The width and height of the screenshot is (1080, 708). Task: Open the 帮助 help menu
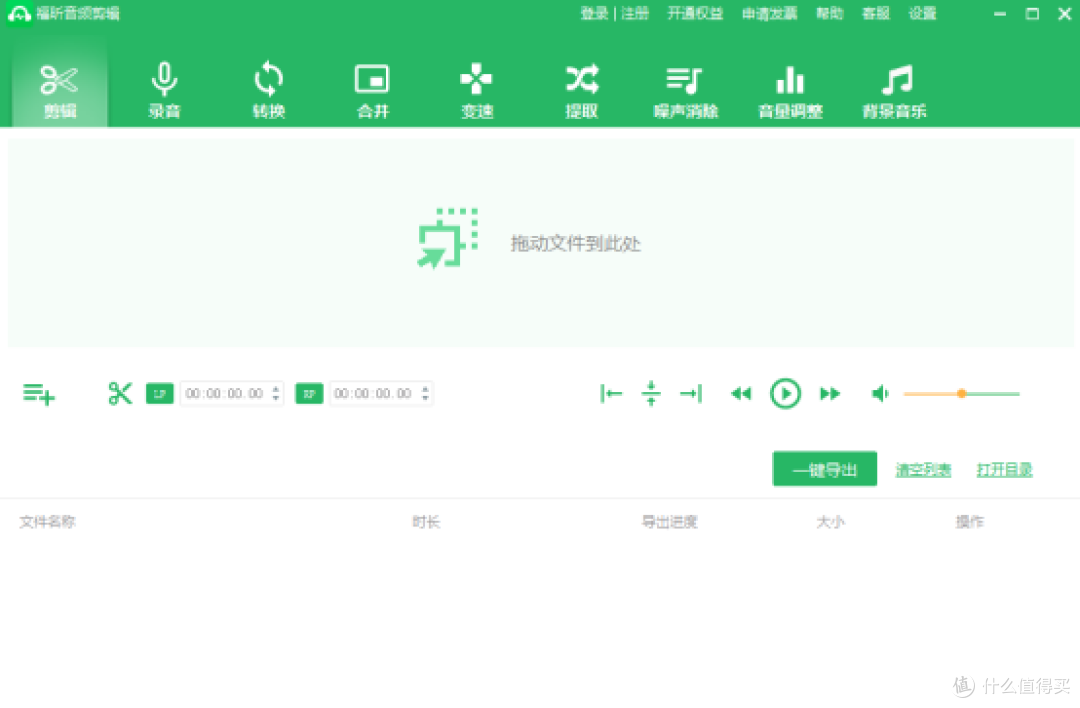[x=829, y=13]
